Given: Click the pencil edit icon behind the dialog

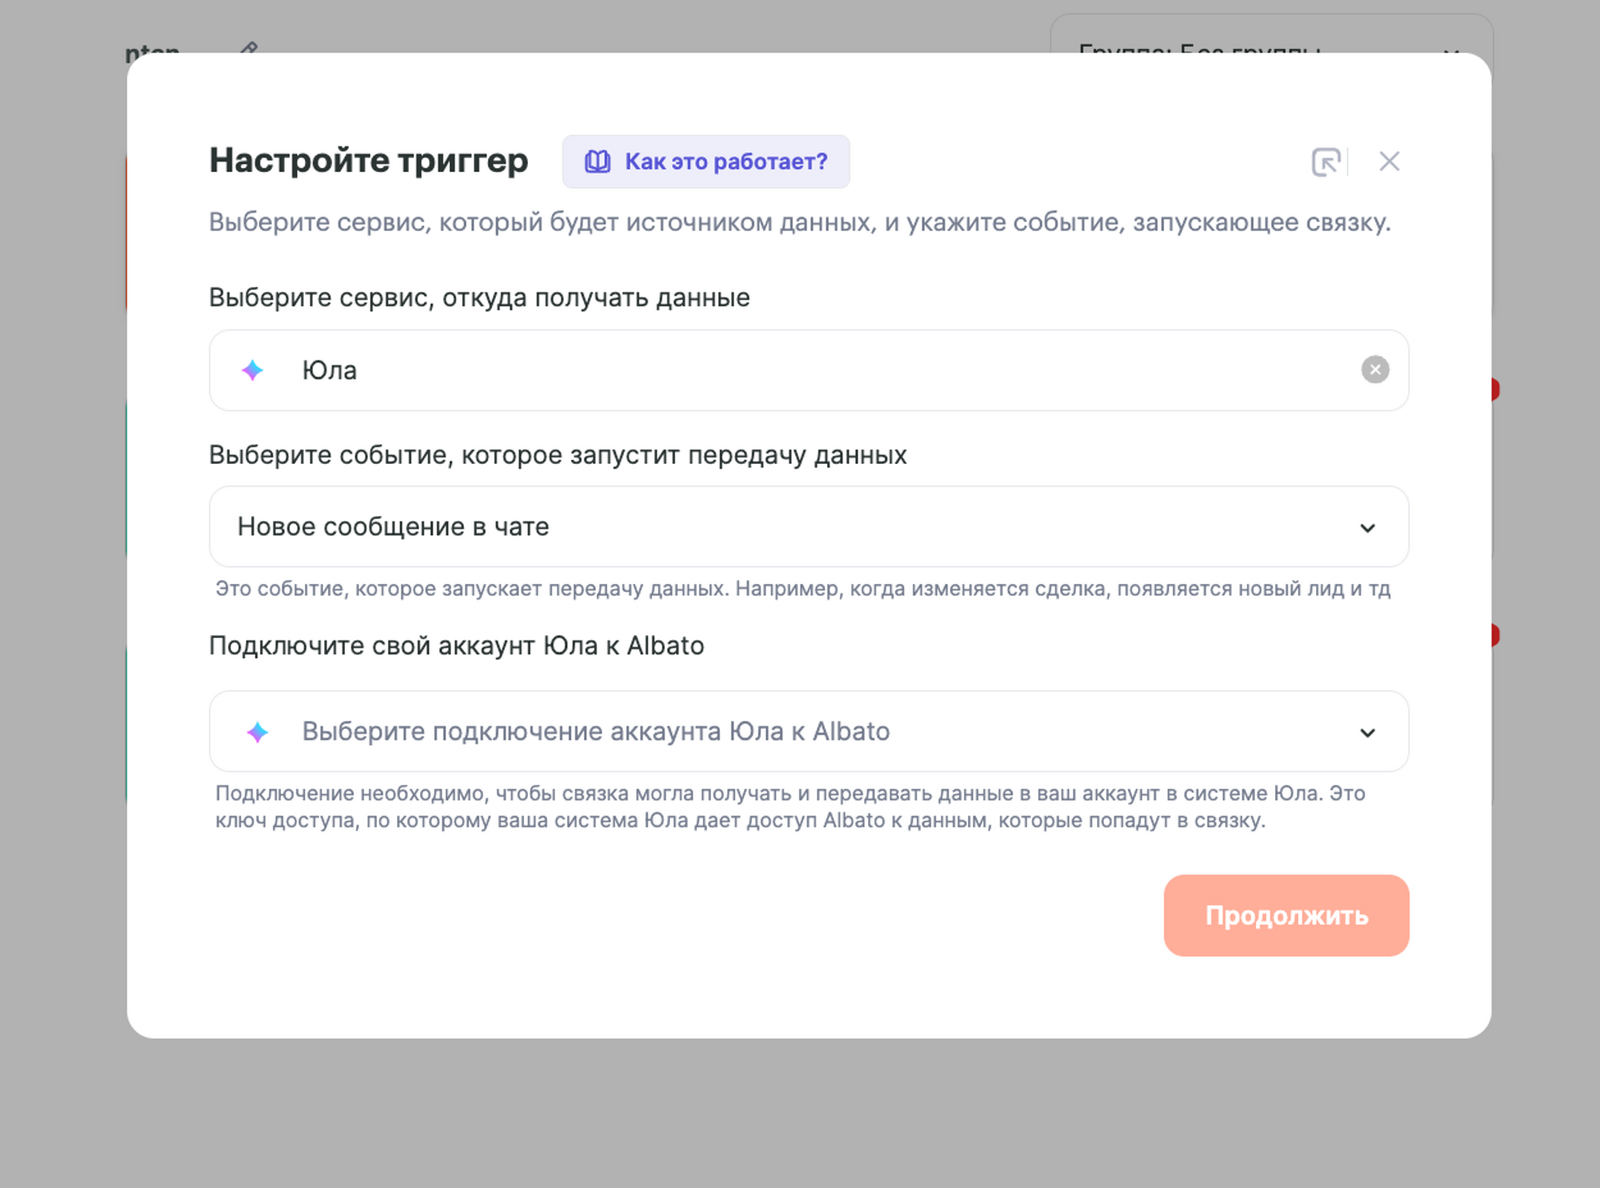Looking at the screenshot, I should (249, 47).
